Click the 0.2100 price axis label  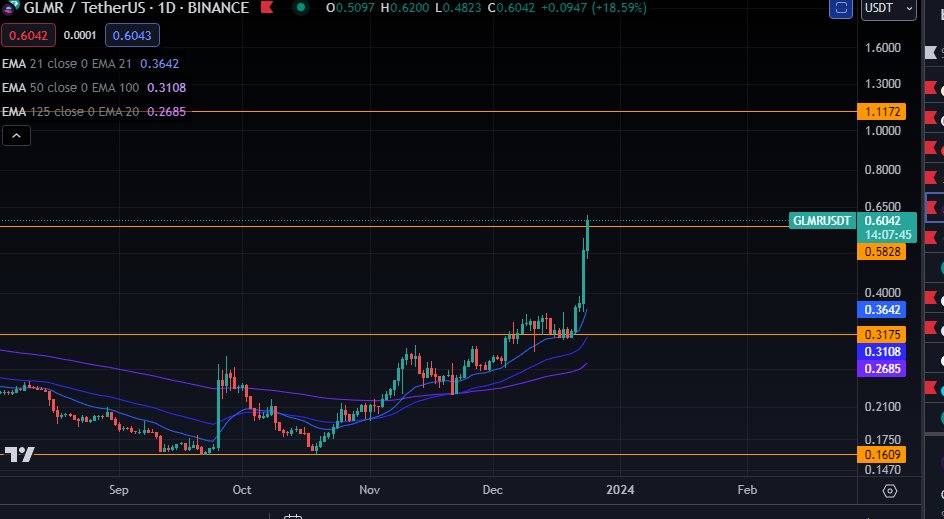pos(883,407)
